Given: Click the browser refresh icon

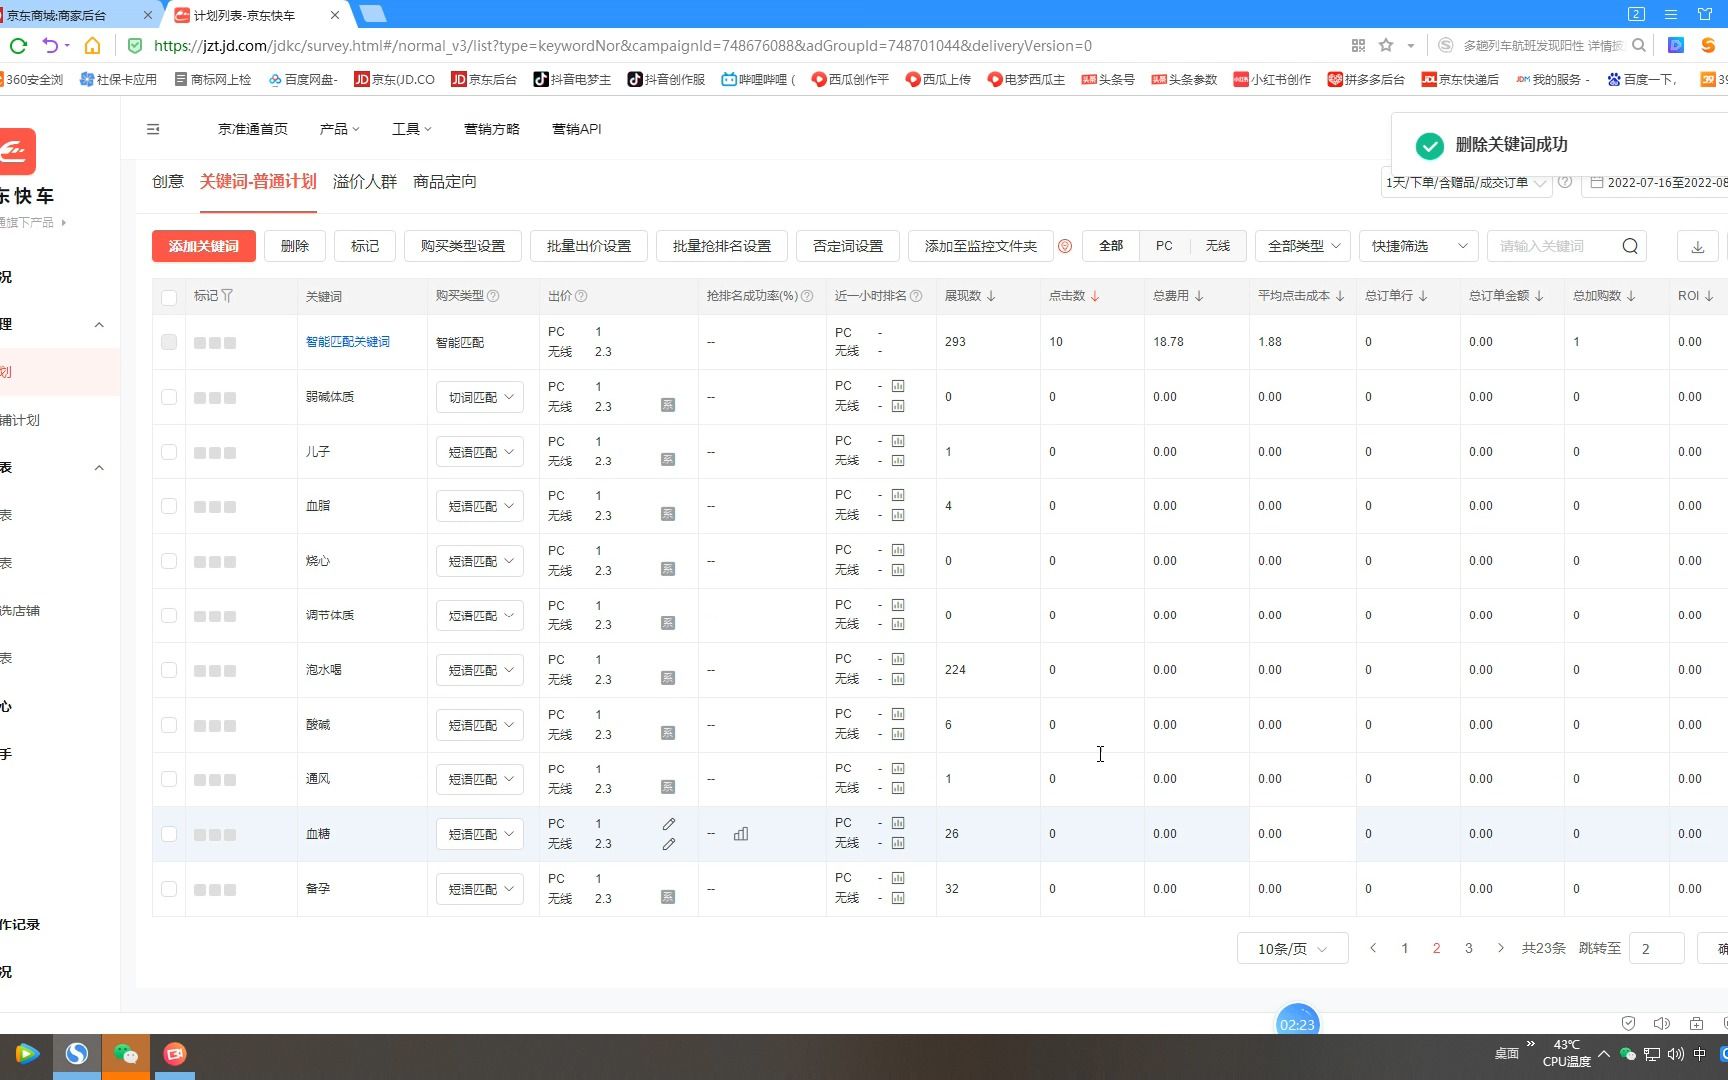Looking at the screenshot, I should pyautogui.click(x=18, y=45).
